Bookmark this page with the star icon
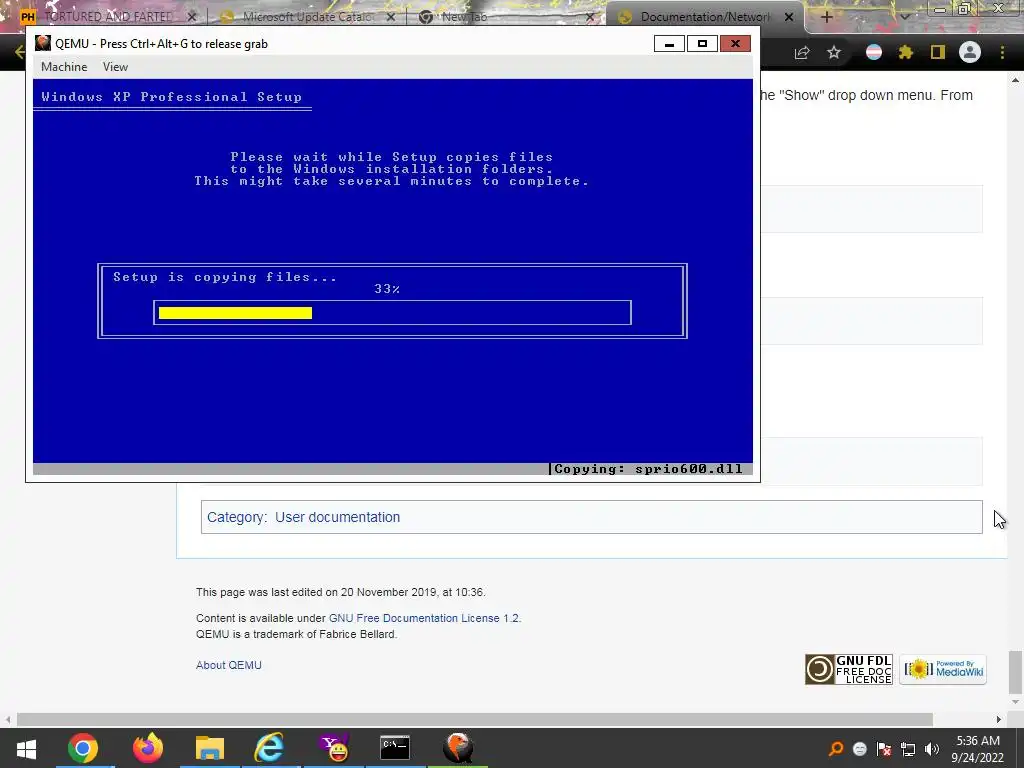Viewport: 1024px width, 768px height. (x=834, y=52)
